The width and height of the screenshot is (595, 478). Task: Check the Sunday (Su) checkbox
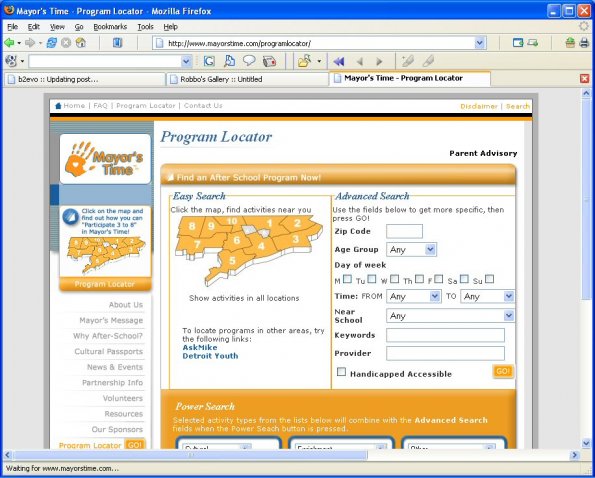(x=490, y=279)
